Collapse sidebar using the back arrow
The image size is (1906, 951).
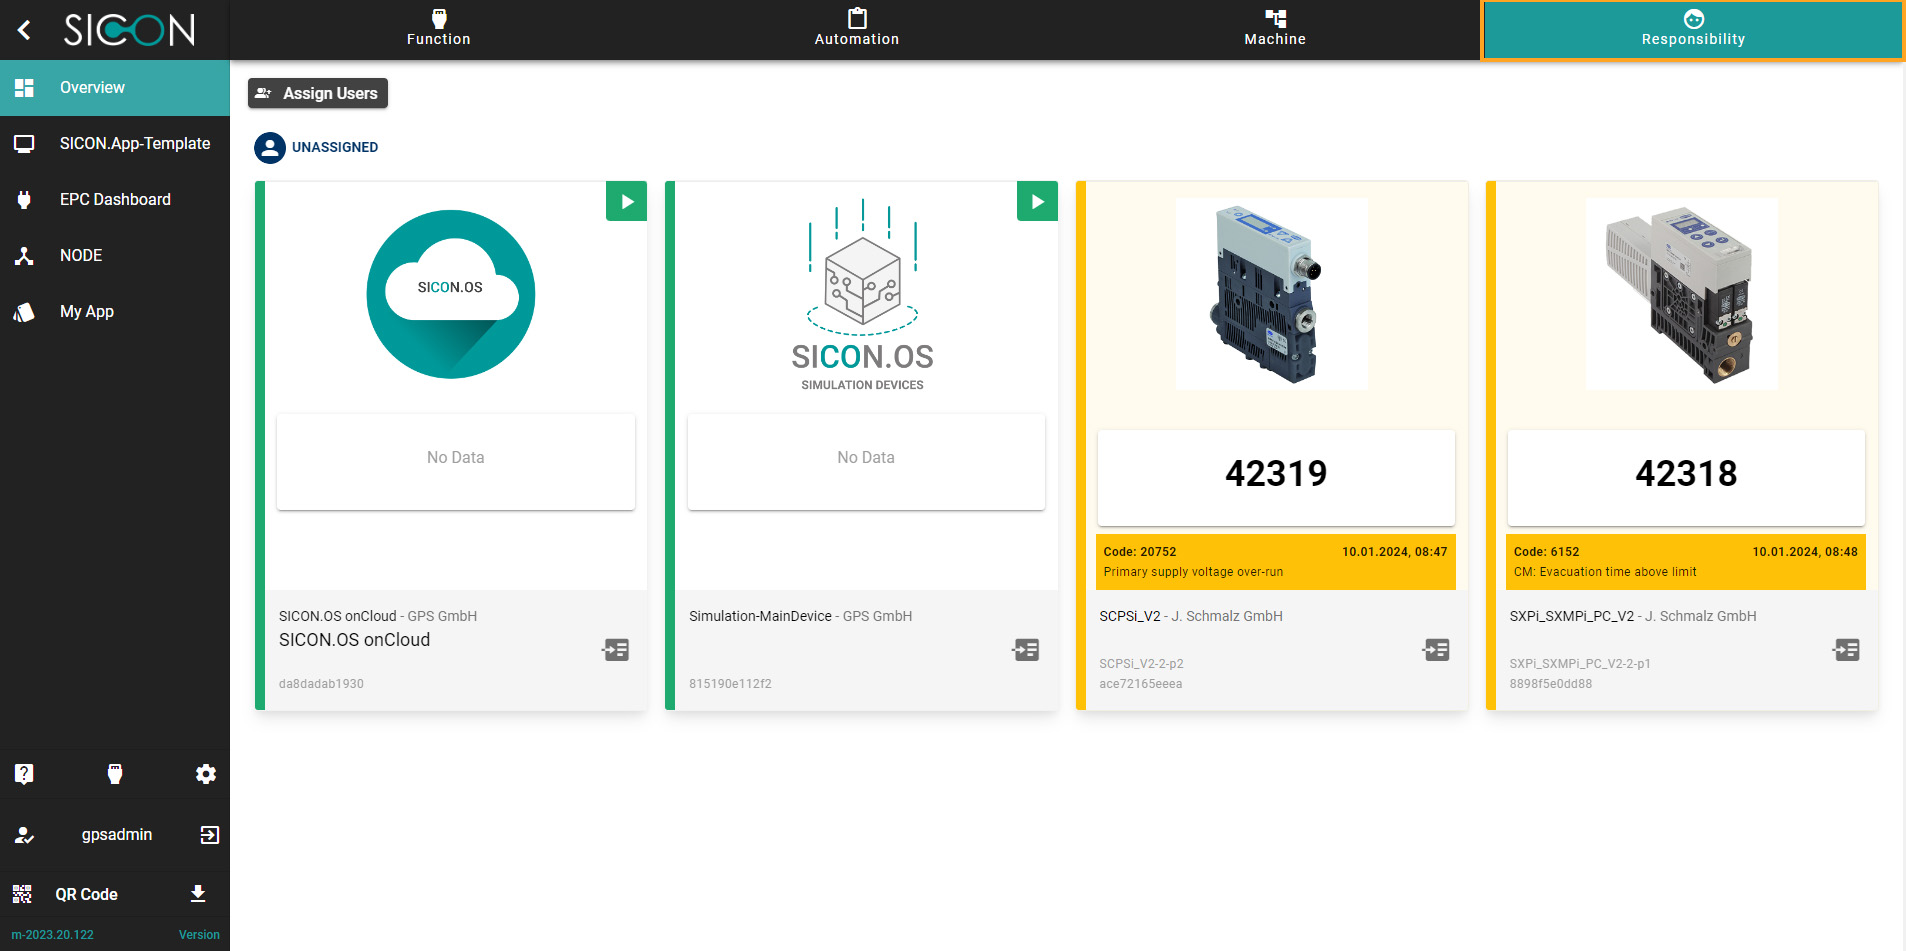click(x=25, y=30)
